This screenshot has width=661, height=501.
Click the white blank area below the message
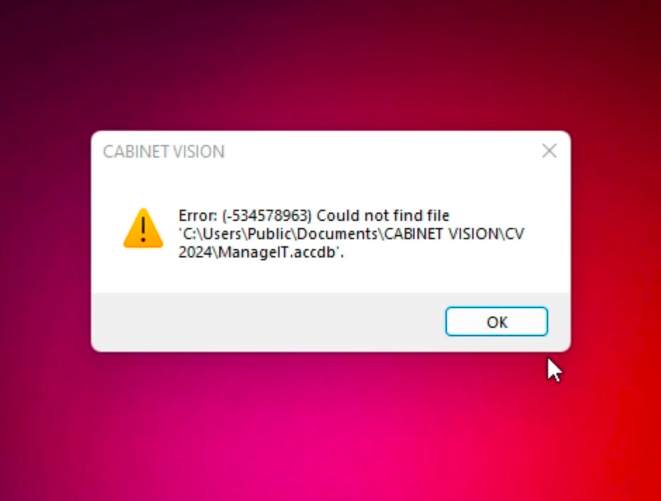coord(329,276)
